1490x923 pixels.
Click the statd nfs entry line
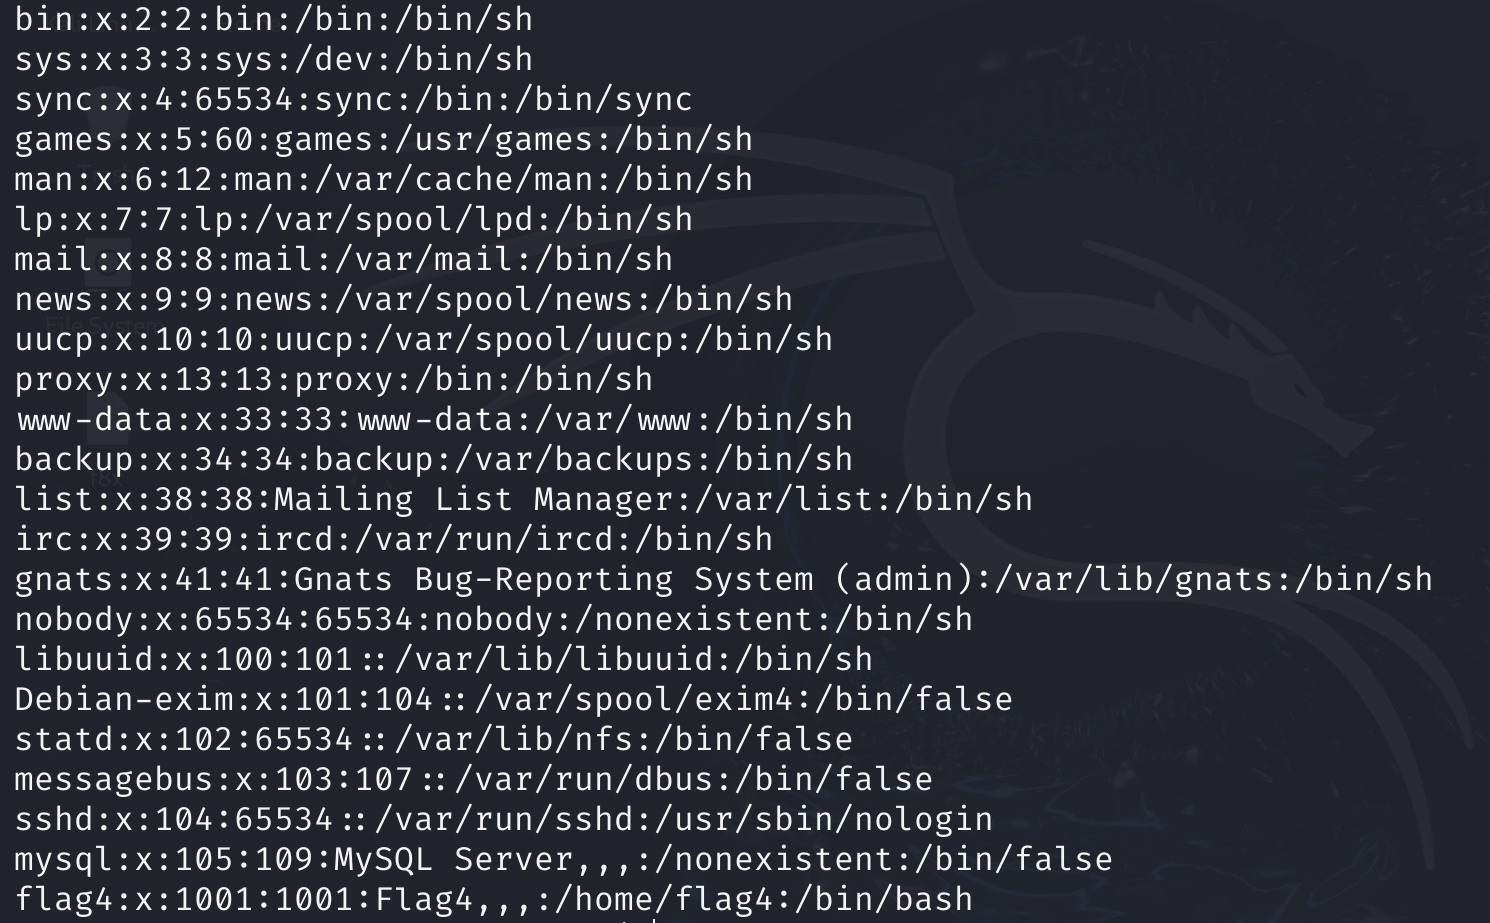tap(434, 739)
